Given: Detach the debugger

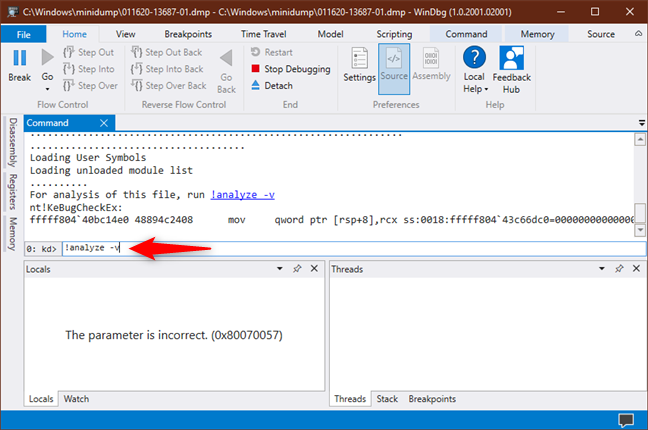Looking at the screenshot, I should (272, 86).
